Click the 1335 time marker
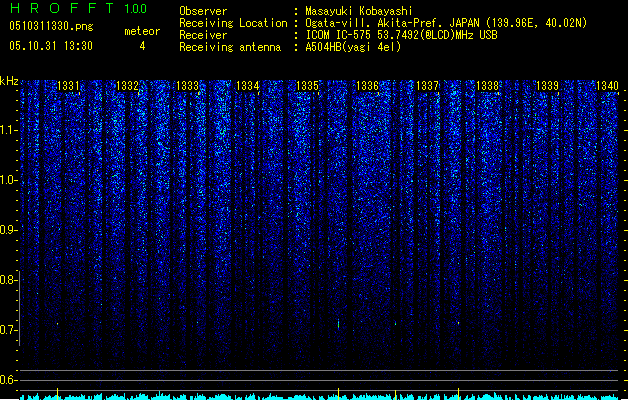This screenshot has height=400, width=629. pos(307,86)
